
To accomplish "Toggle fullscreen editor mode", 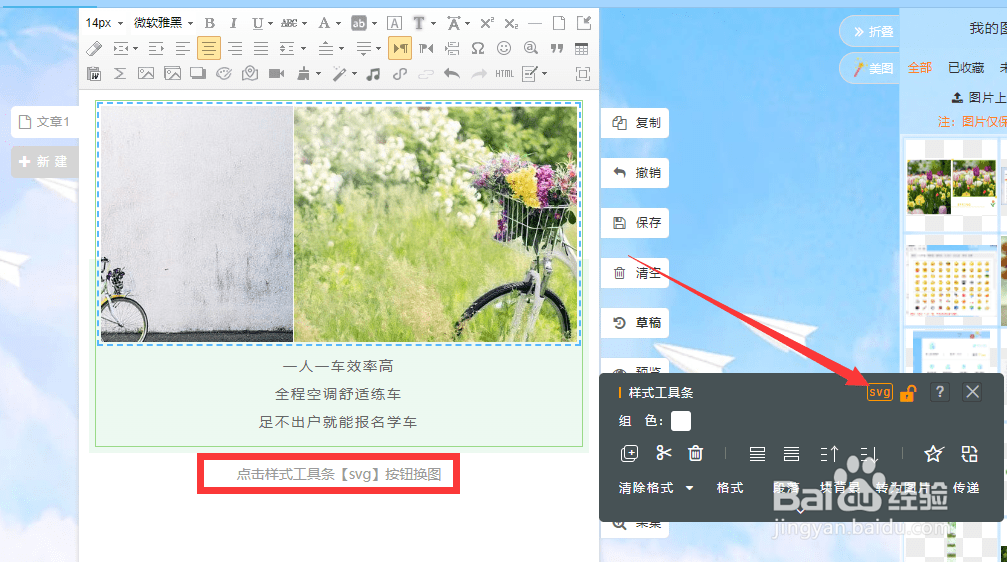I will tap(582, 74).
